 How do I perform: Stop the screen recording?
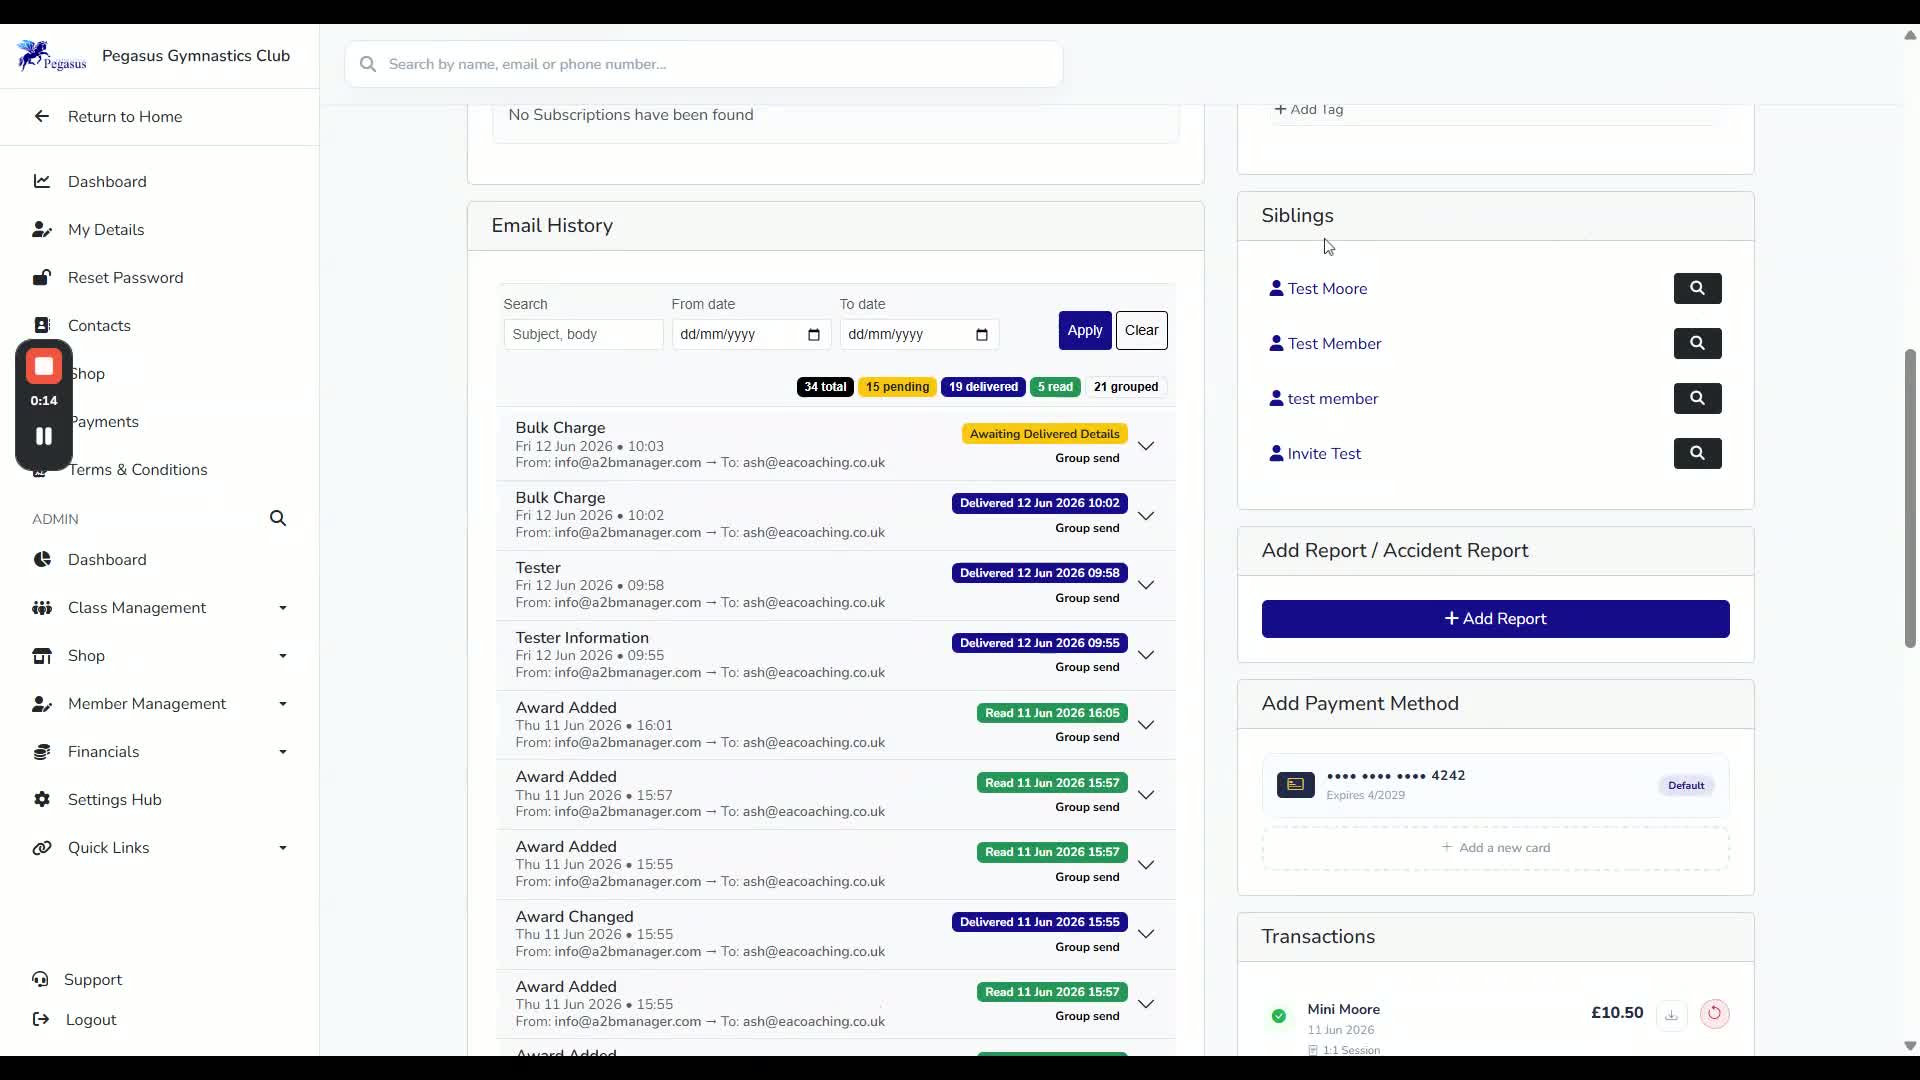click(x=44, y=366)
